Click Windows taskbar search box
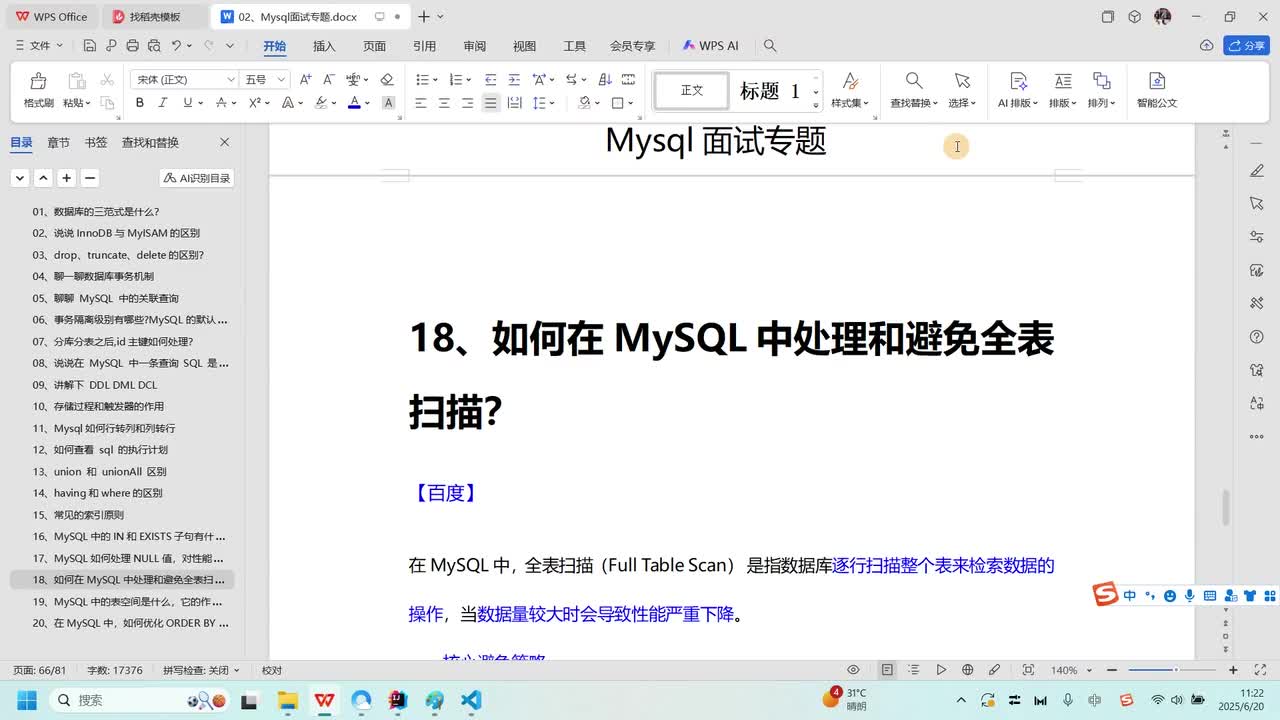Viewport: 1280px width, 720px height. (140, 700)
